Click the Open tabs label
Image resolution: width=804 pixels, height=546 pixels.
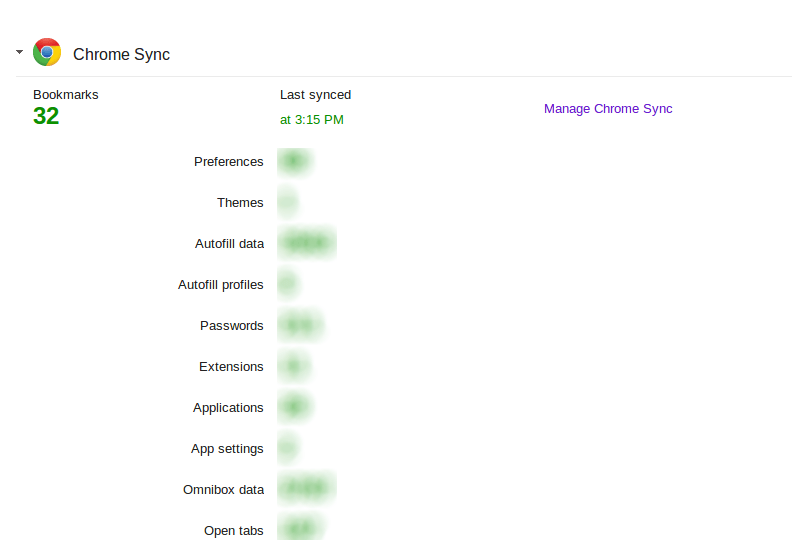tap(234, 531)
